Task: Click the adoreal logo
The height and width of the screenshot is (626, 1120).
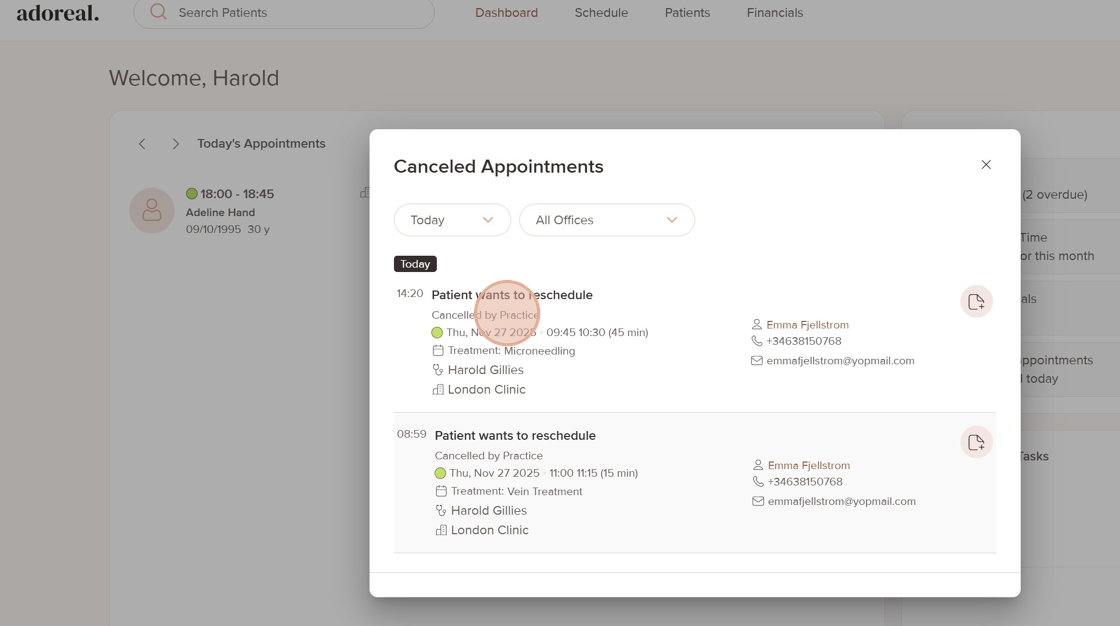Action: coord(58,12)
